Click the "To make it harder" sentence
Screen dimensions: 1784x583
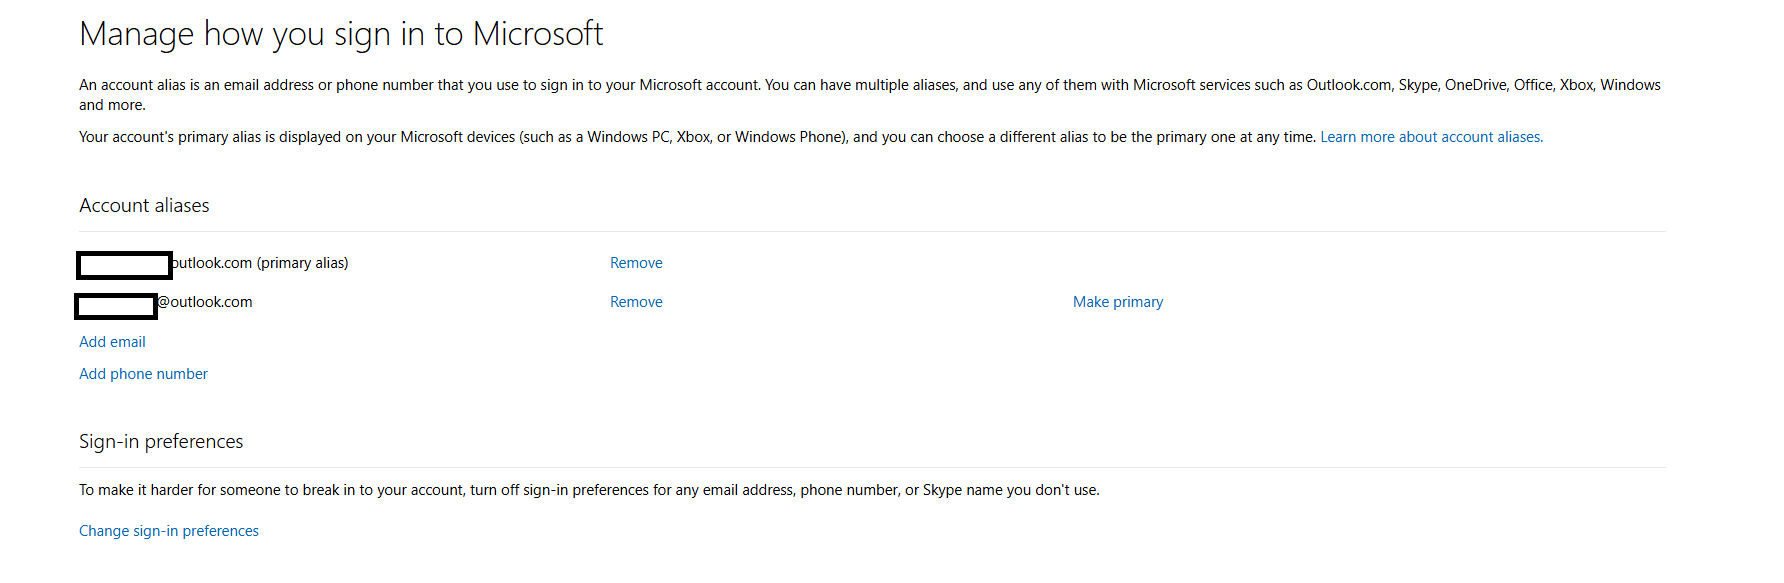(589, 490)
